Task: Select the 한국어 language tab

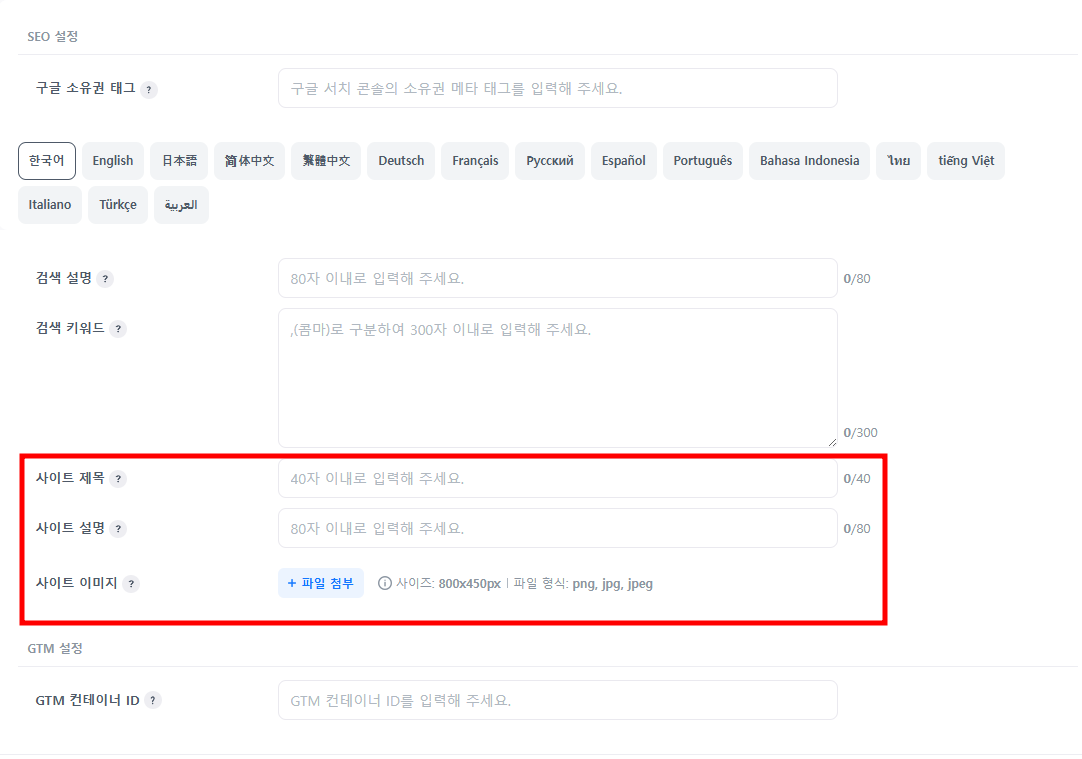Action: coord(47,161)
